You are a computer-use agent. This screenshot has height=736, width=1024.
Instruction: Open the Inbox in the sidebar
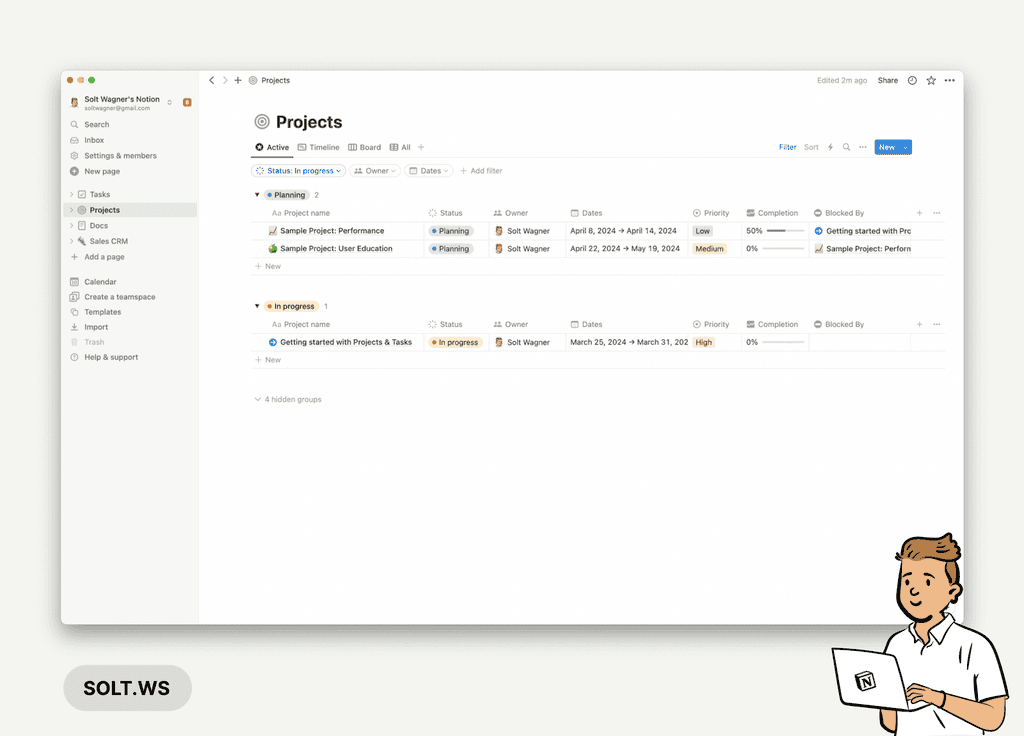92,140
